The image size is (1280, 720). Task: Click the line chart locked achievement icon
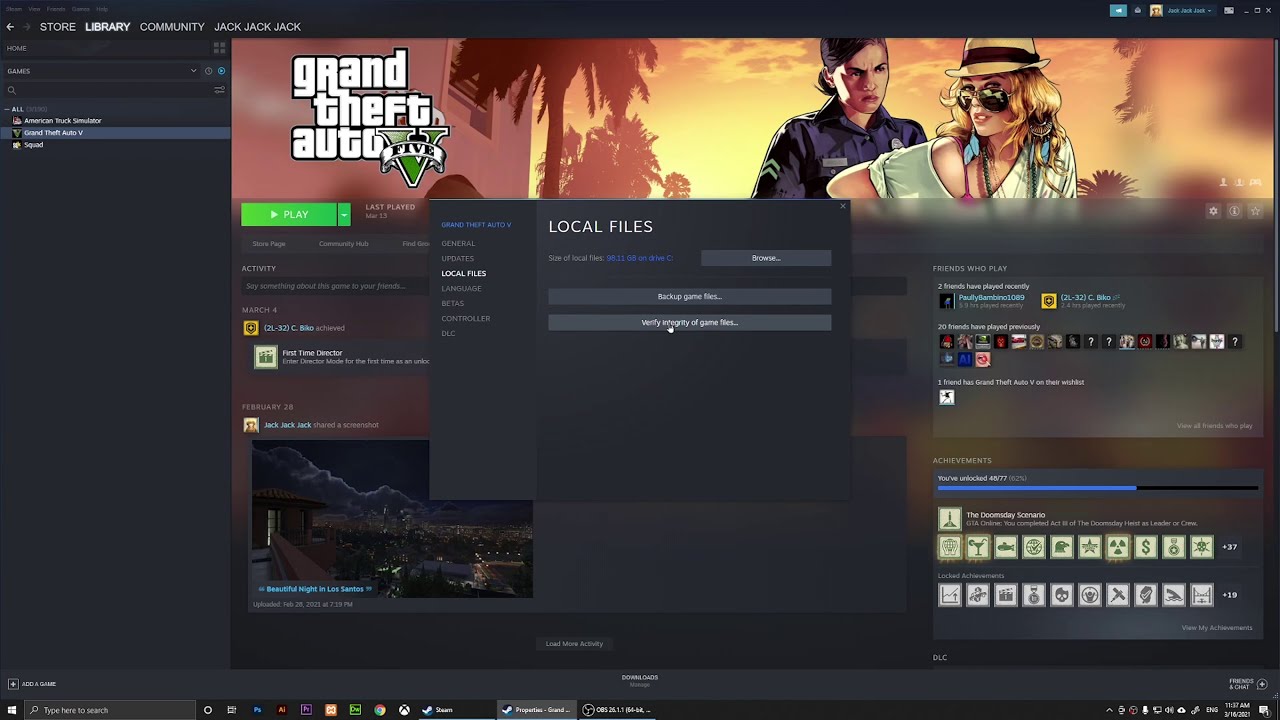949,595
